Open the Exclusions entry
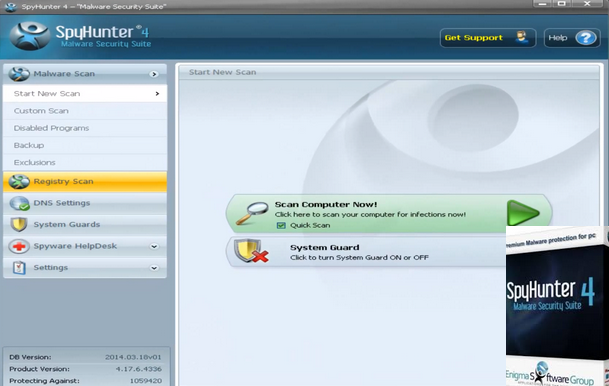Screen dimensions: 609x386 pyautogui.click(x=85, y=162)
